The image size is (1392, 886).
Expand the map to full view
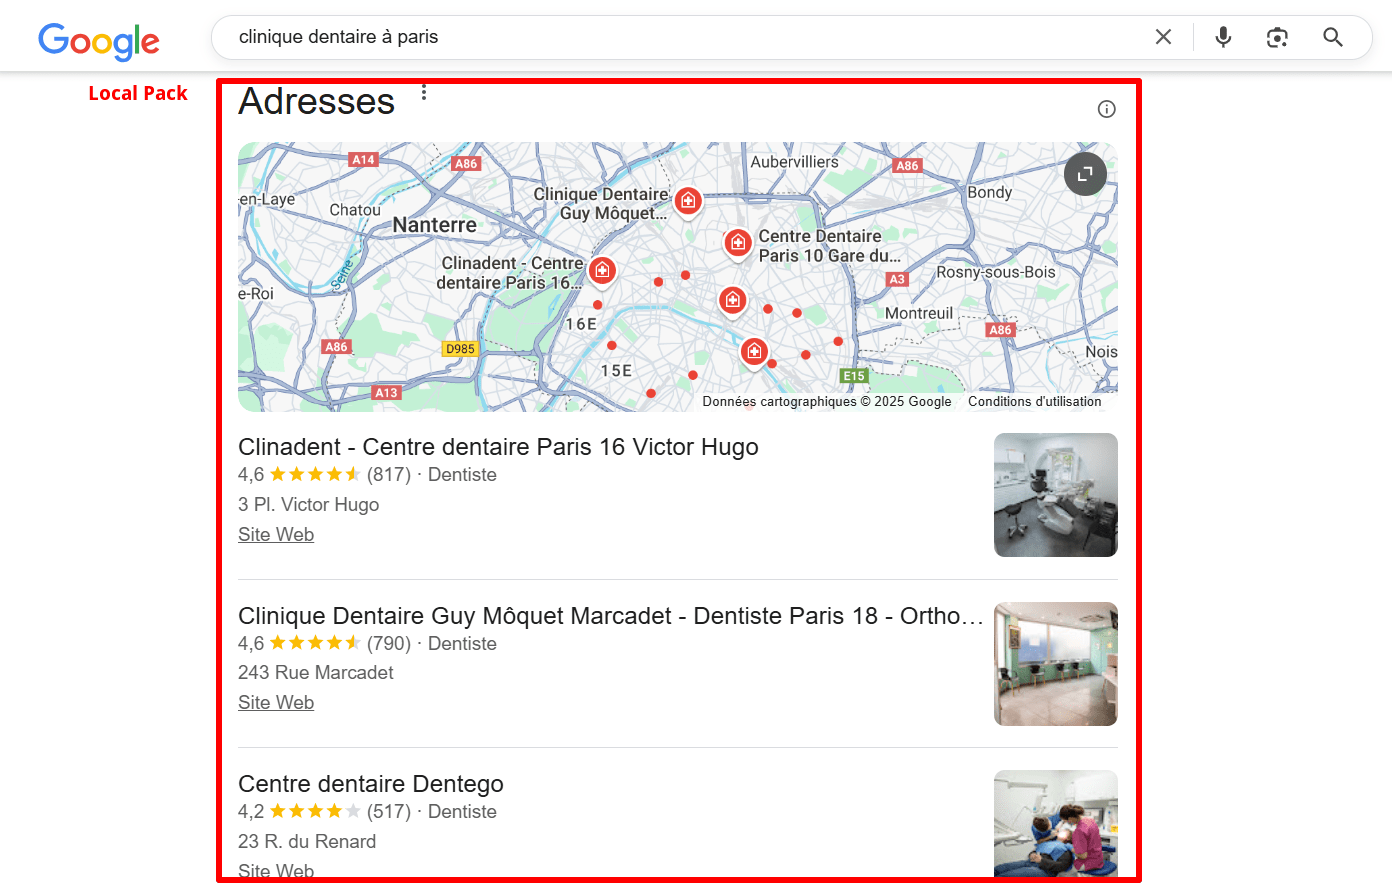tap(1085, 174)
